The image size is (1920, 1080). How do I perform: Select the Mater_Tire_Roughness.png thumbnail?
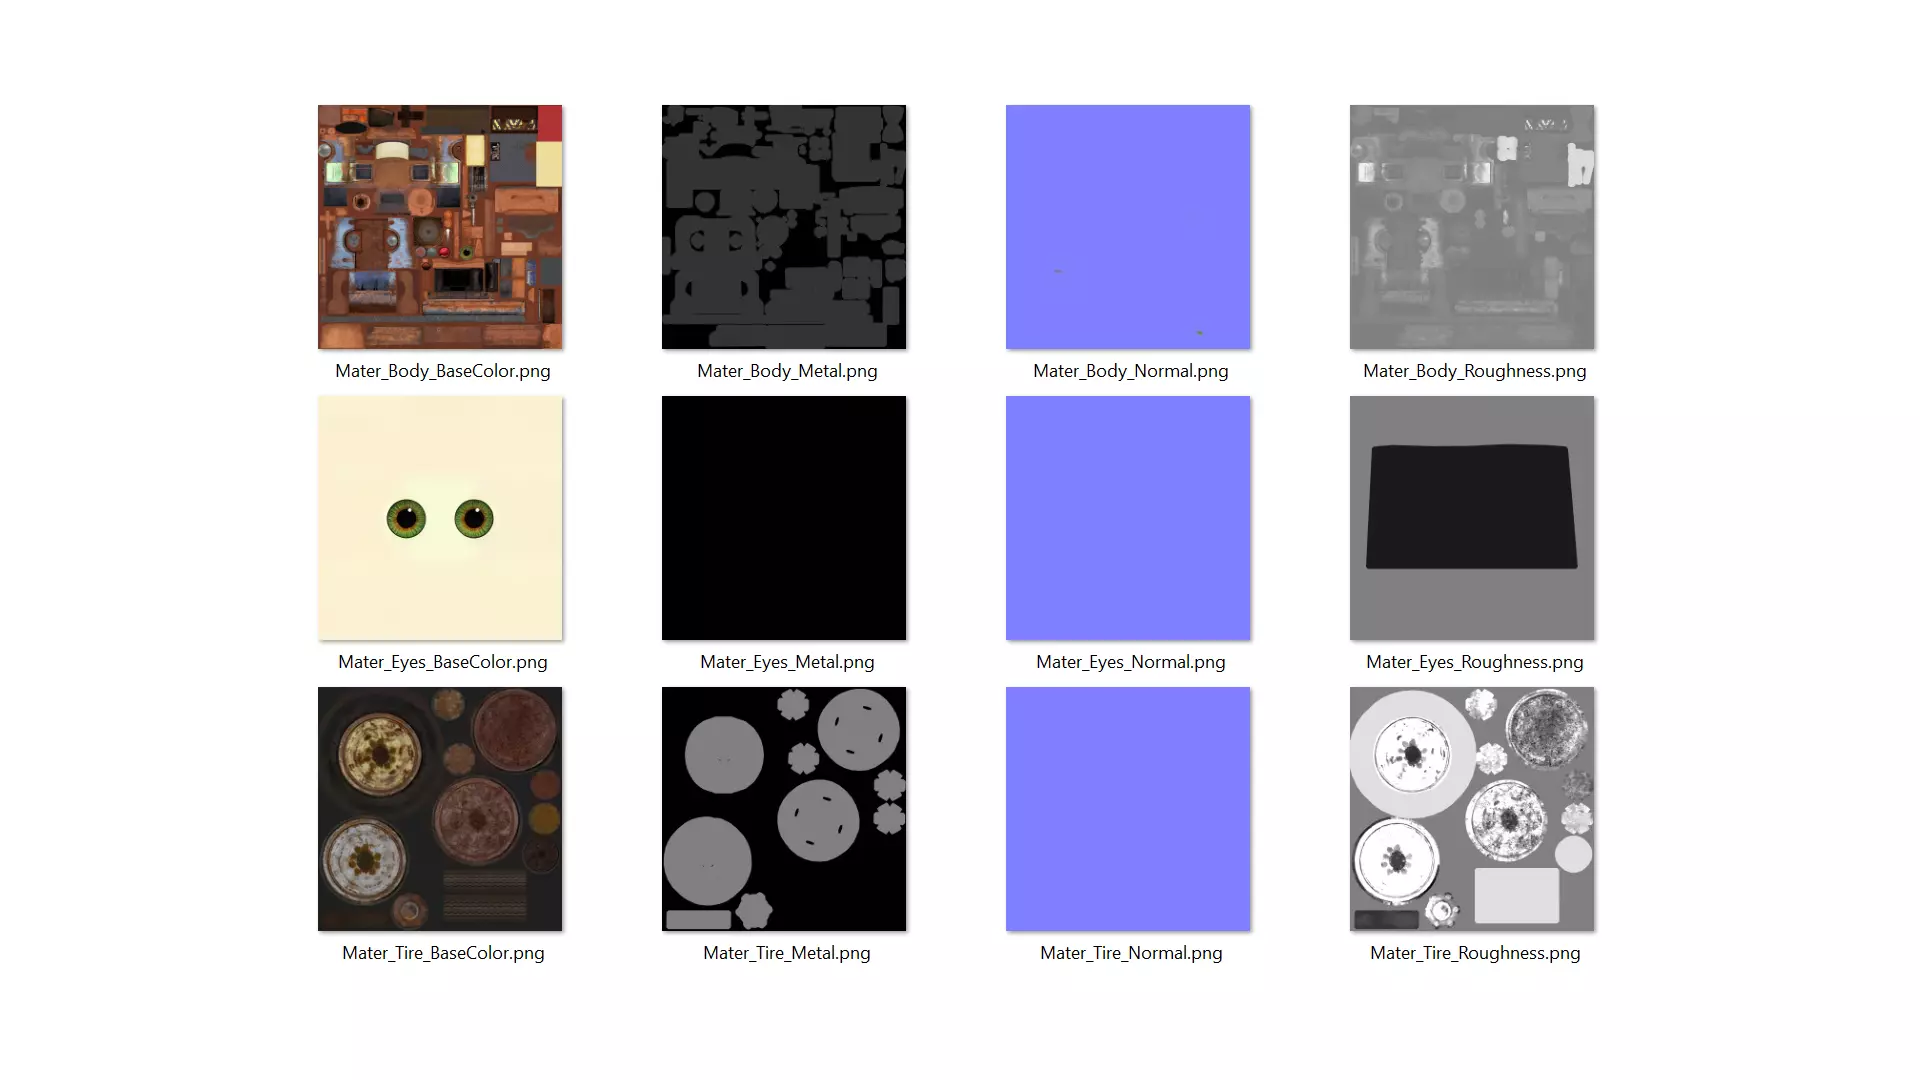pyautogui.click(x=1472, y=809)
